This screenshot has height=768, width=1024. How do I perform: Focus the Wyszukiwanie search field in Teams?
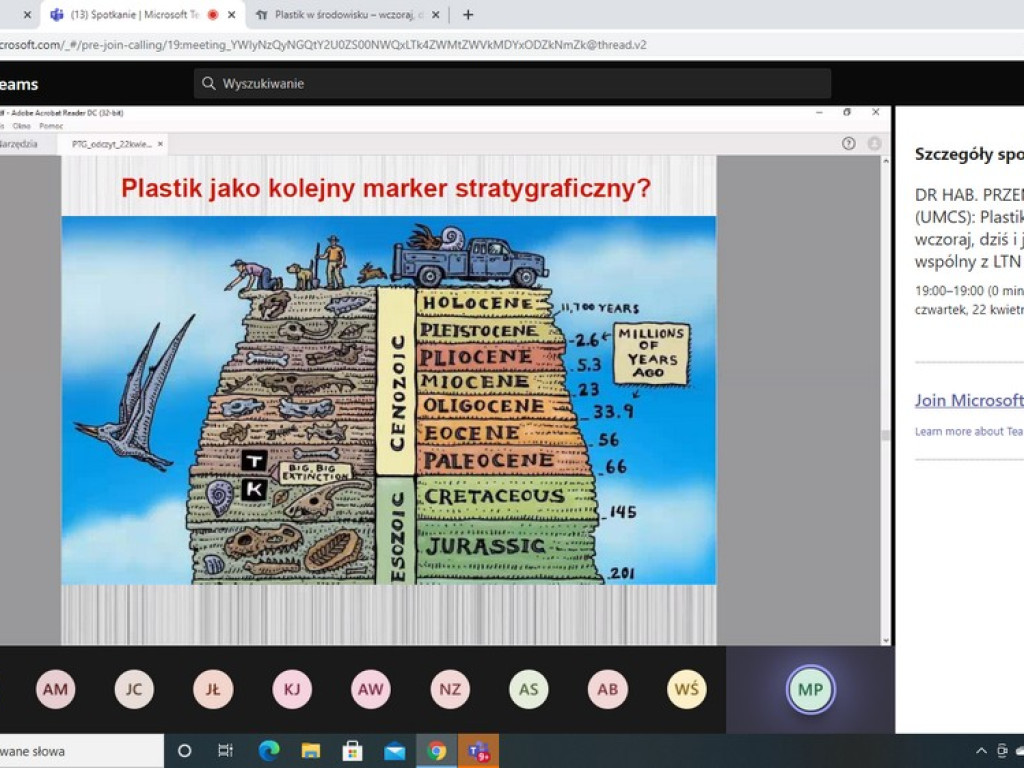(512, 84)
